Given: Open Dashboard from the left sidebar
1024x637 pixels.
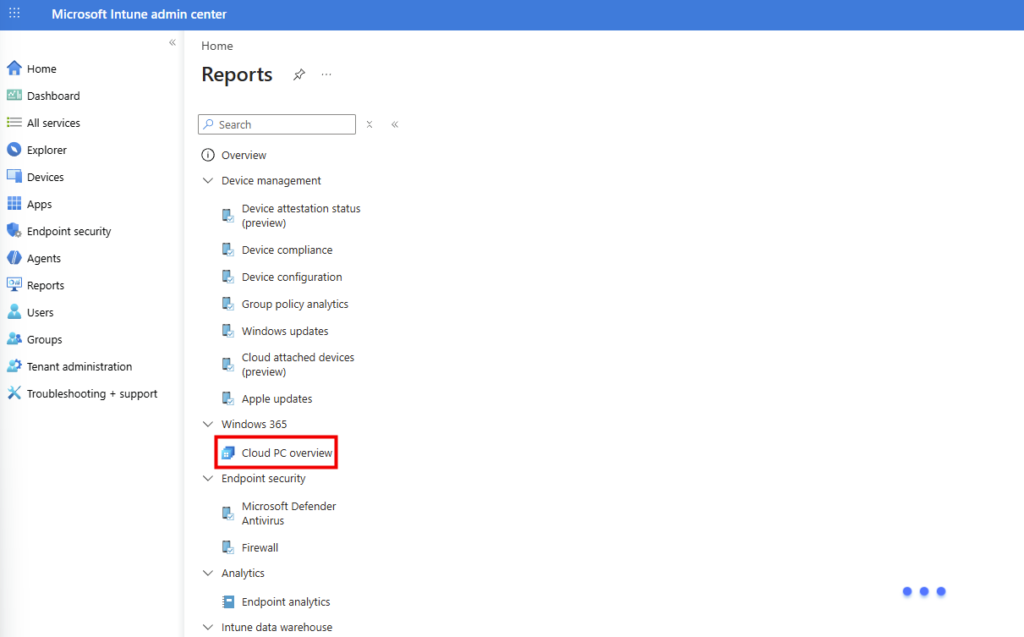Looking at the screenshot, I should coord(53,96).
